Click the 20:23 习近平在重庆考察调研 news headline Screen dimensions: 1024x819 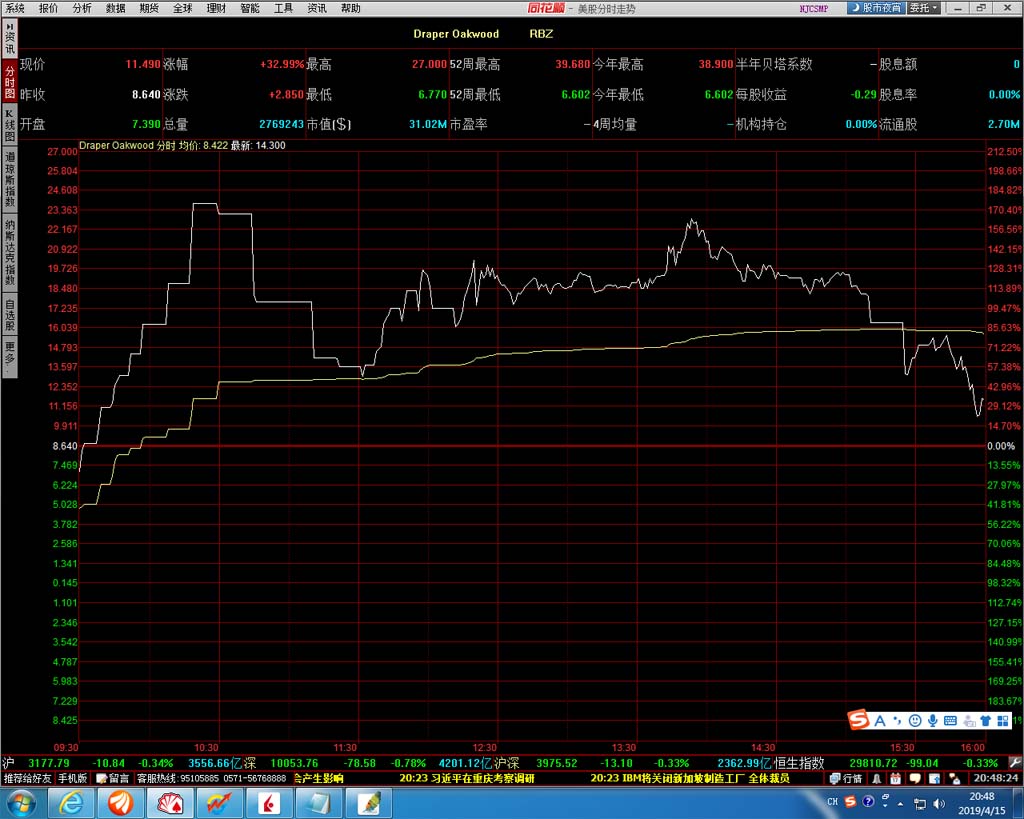point(466,779)
